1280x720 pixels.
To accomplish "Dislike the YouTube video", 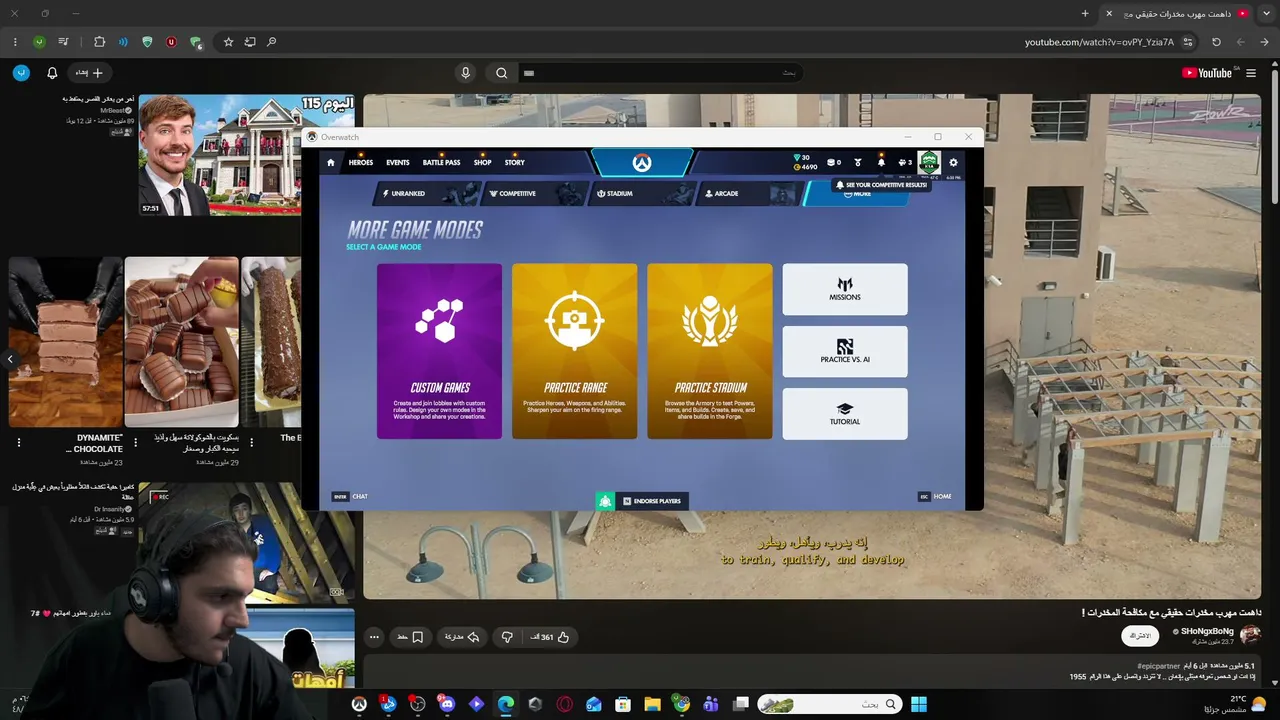I will tap(507, 637).
